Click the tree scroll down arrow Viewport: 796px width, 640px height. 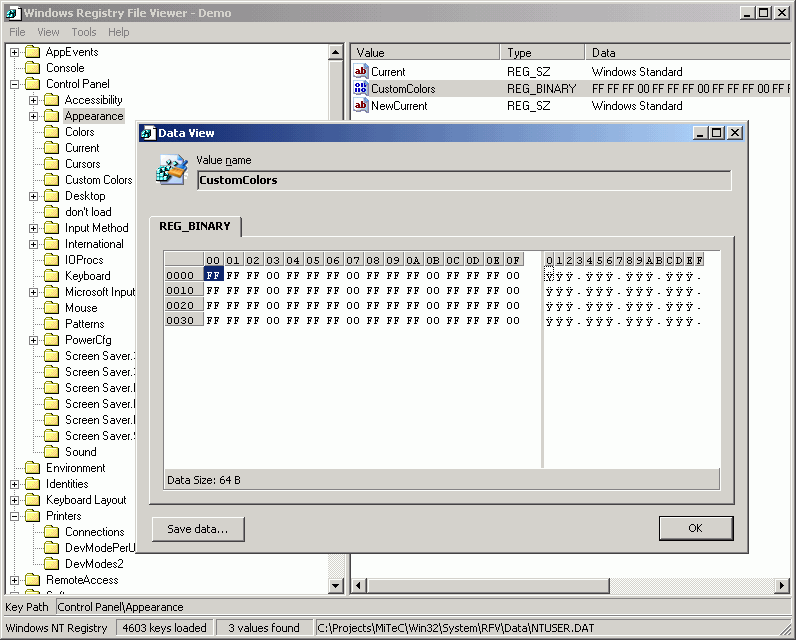(x=336, y=585)
